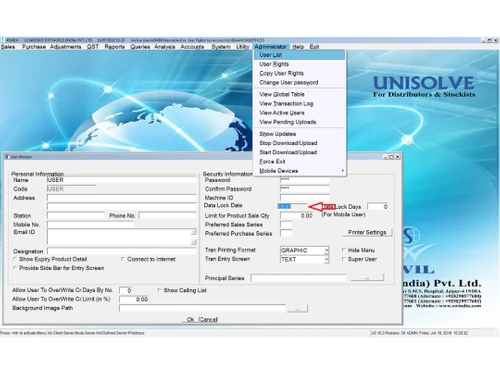Toggle Show Expiry Product Detail checkbox
Viewport: 500px width, 375px height.
[x=15, y=259]
